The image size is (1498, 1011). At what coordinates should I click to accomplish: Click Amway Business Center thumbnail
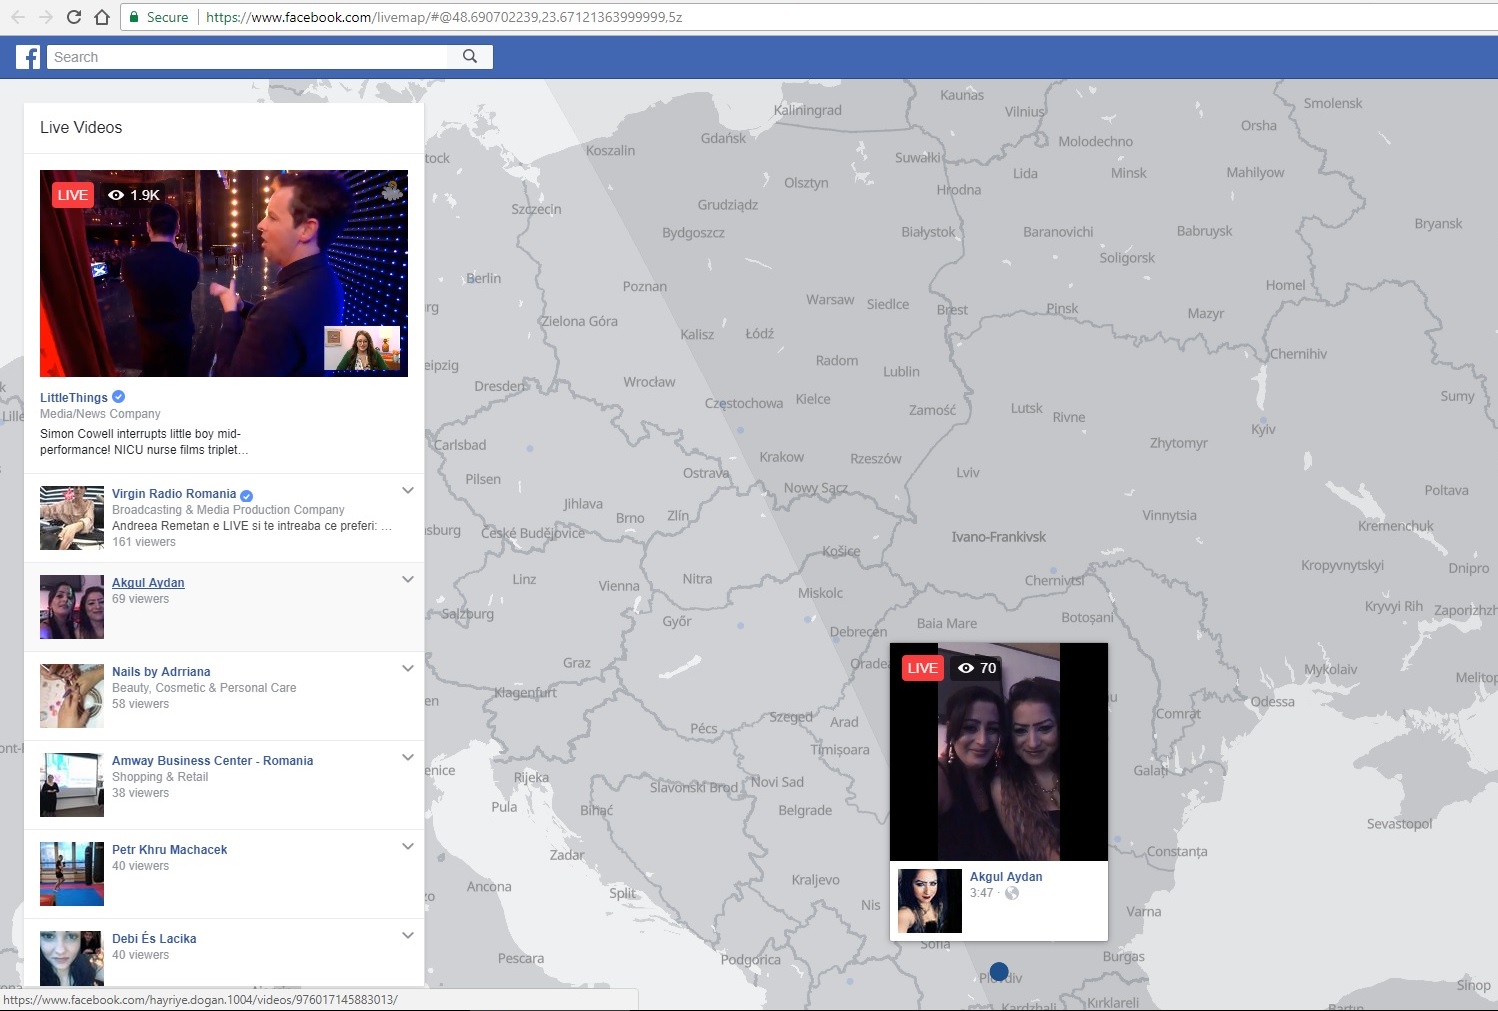coord(72,785)
